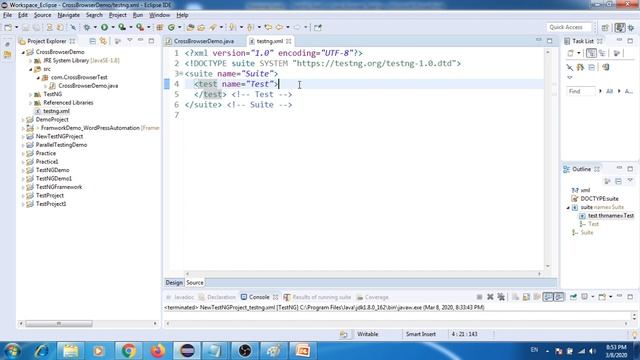Collapse the CrossBrowserDemo project node
Viewport: 640px width, 360px height.
pos(23,52)
